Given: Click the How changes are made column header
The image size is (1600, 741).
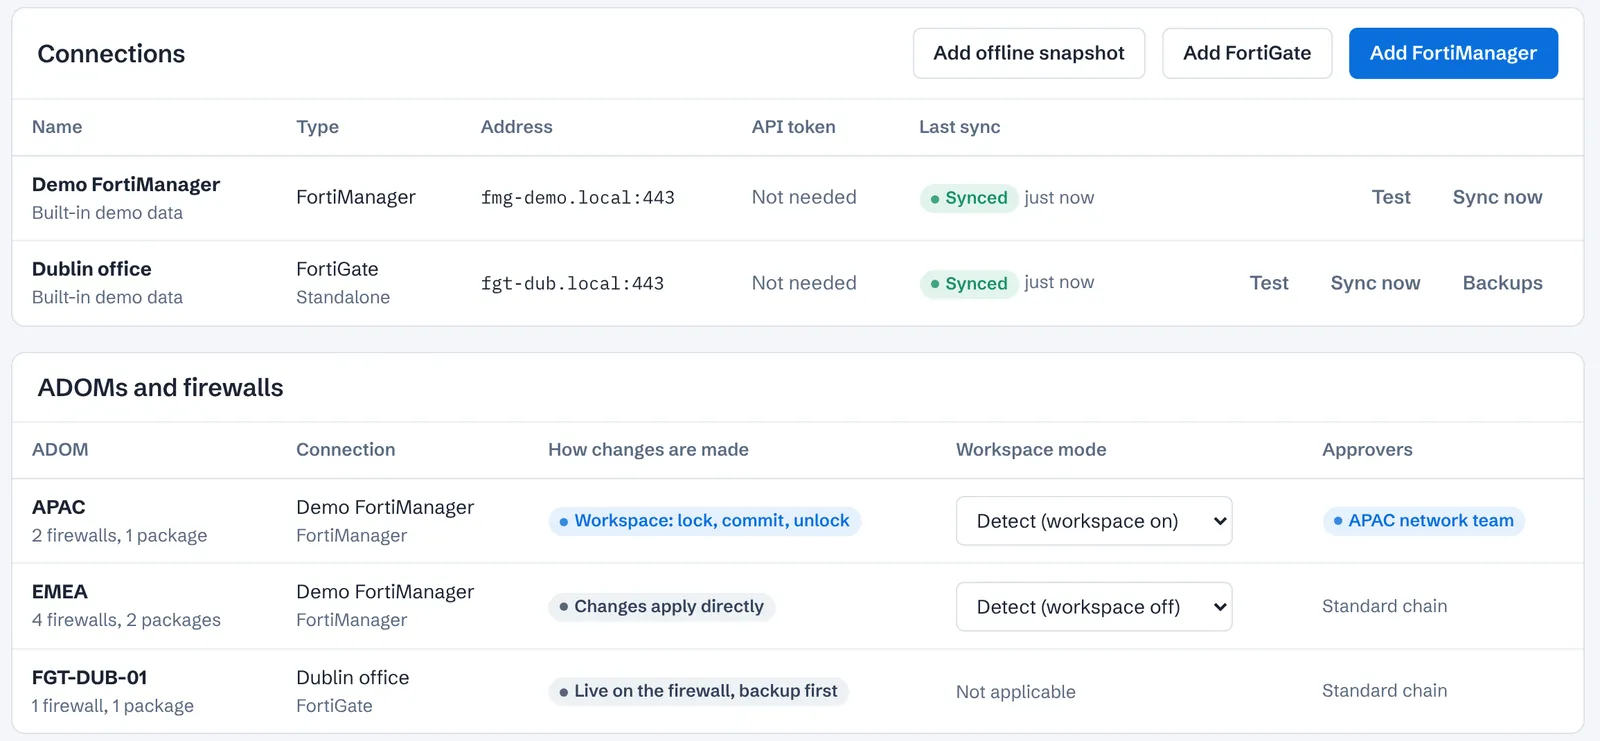Looking at the screenshot, I should coord(648,450).
